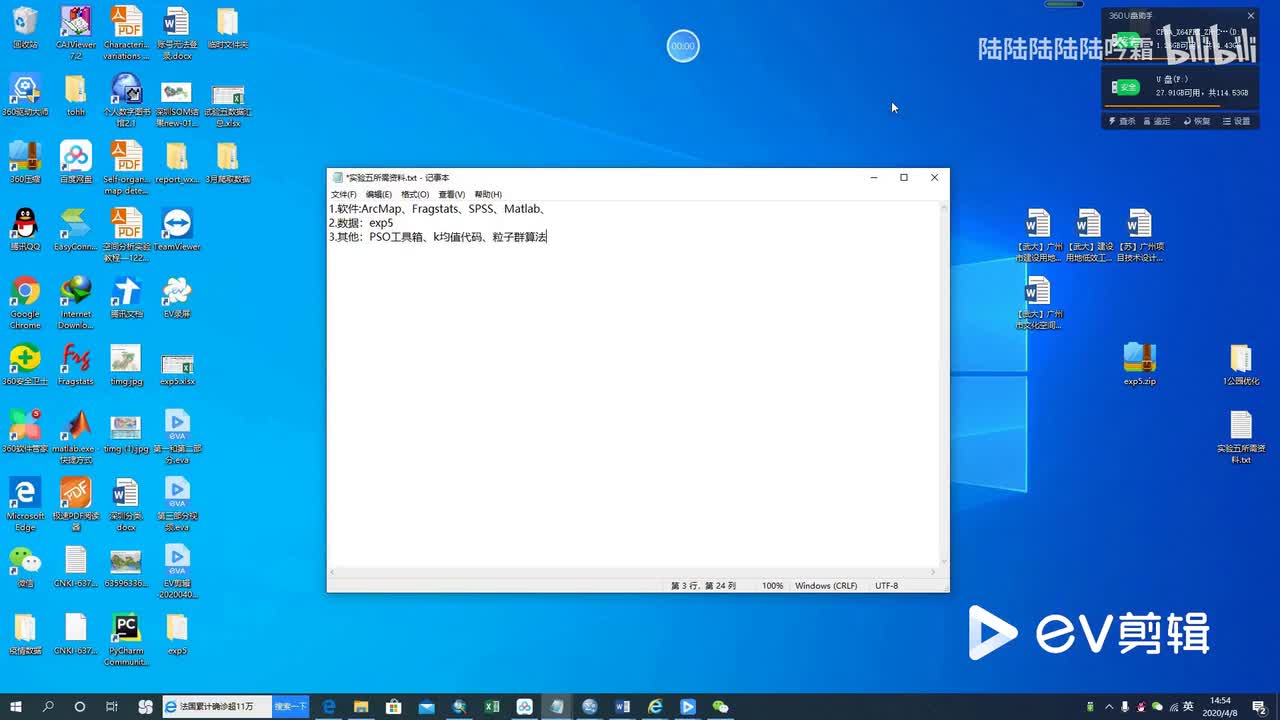Viewport: 1280px width, 720px height.
Task: Switch the 英 input method indicator
Action: (x=1188, y=707)
